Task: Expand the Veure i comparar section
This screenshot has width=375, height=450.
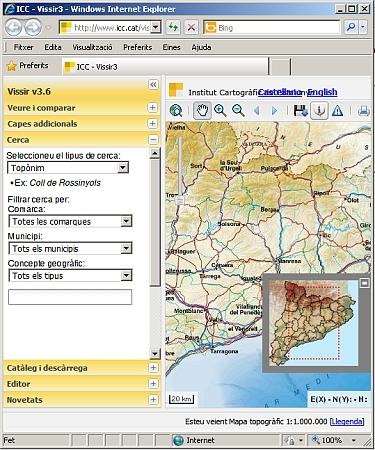Action: pos(152,107)
